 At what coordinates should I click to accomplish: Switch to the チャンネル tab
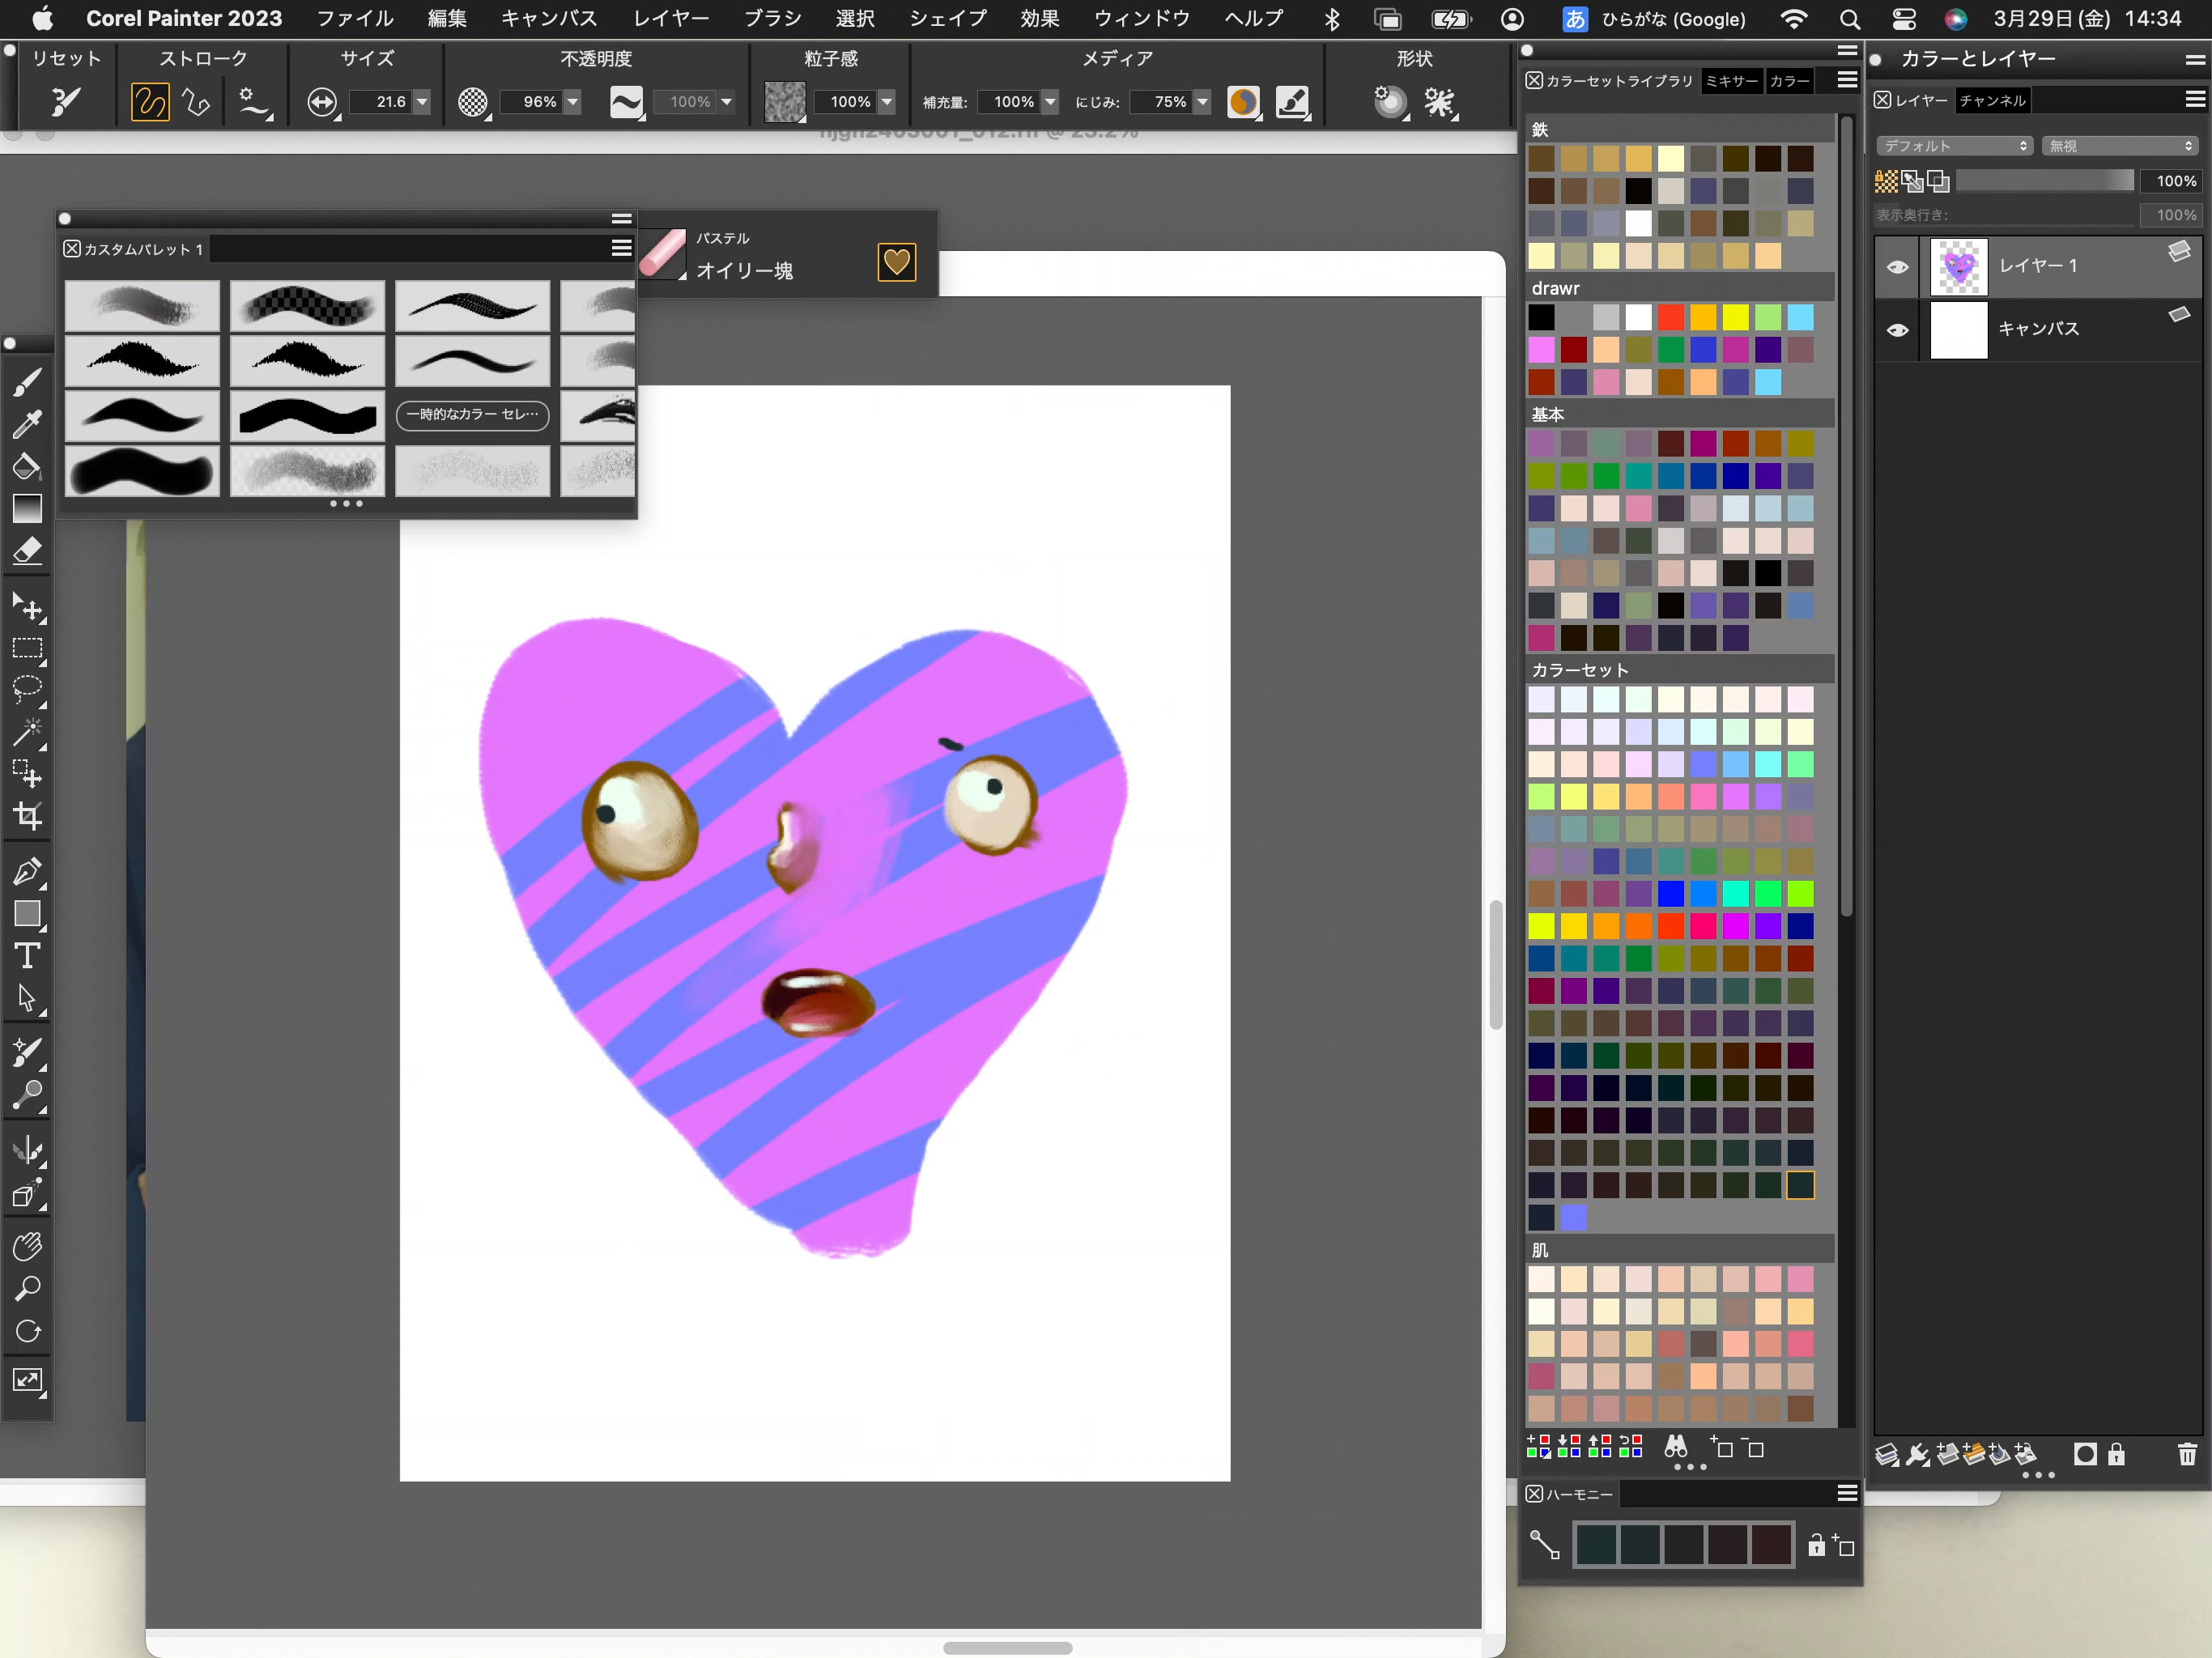click(1992, 100)
